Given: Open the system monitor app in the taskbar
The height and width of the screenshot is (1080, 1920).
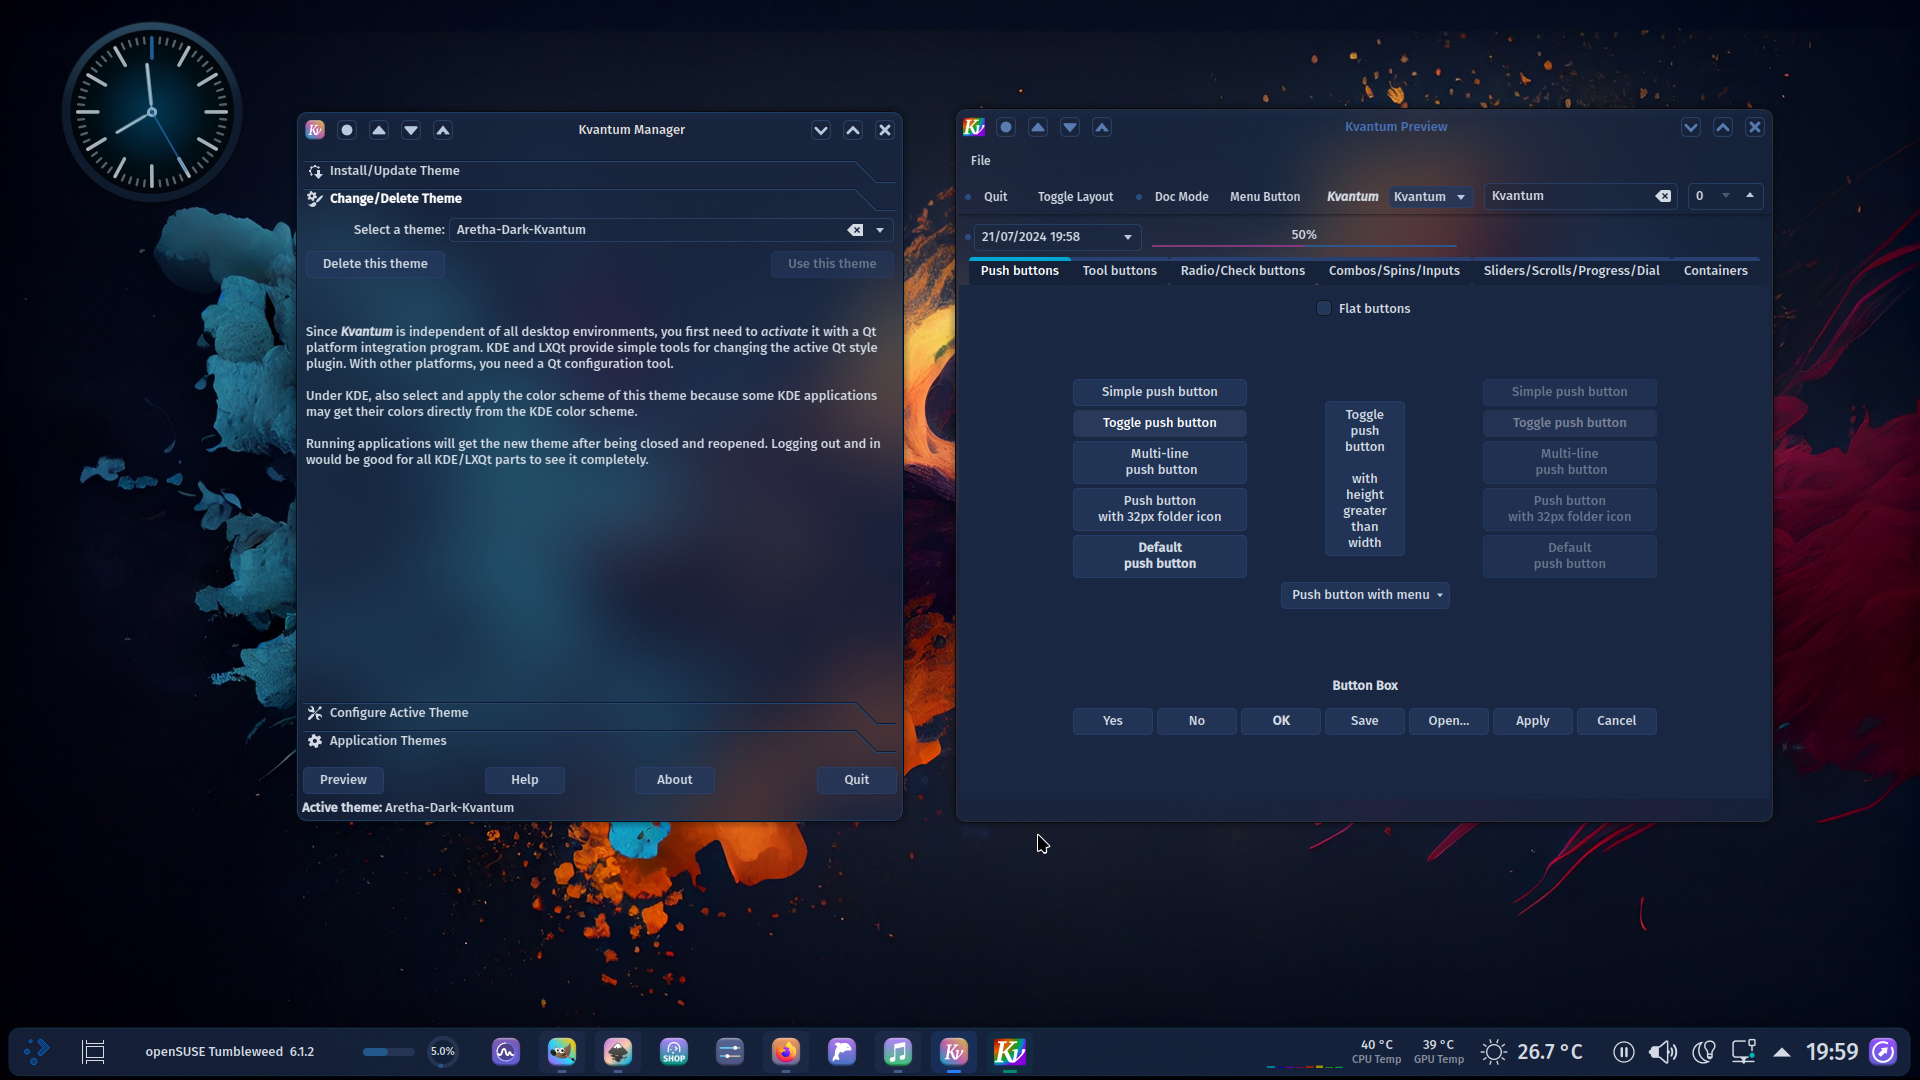Looking at the screenshot, I should [x=506, y=1051].
